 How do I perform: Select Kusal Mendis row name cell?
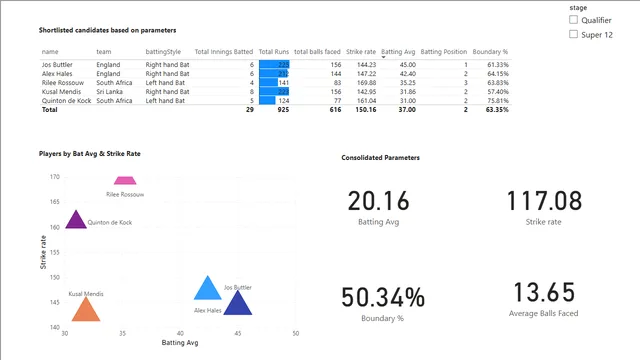pyautogui.click(x=62, y=91)
